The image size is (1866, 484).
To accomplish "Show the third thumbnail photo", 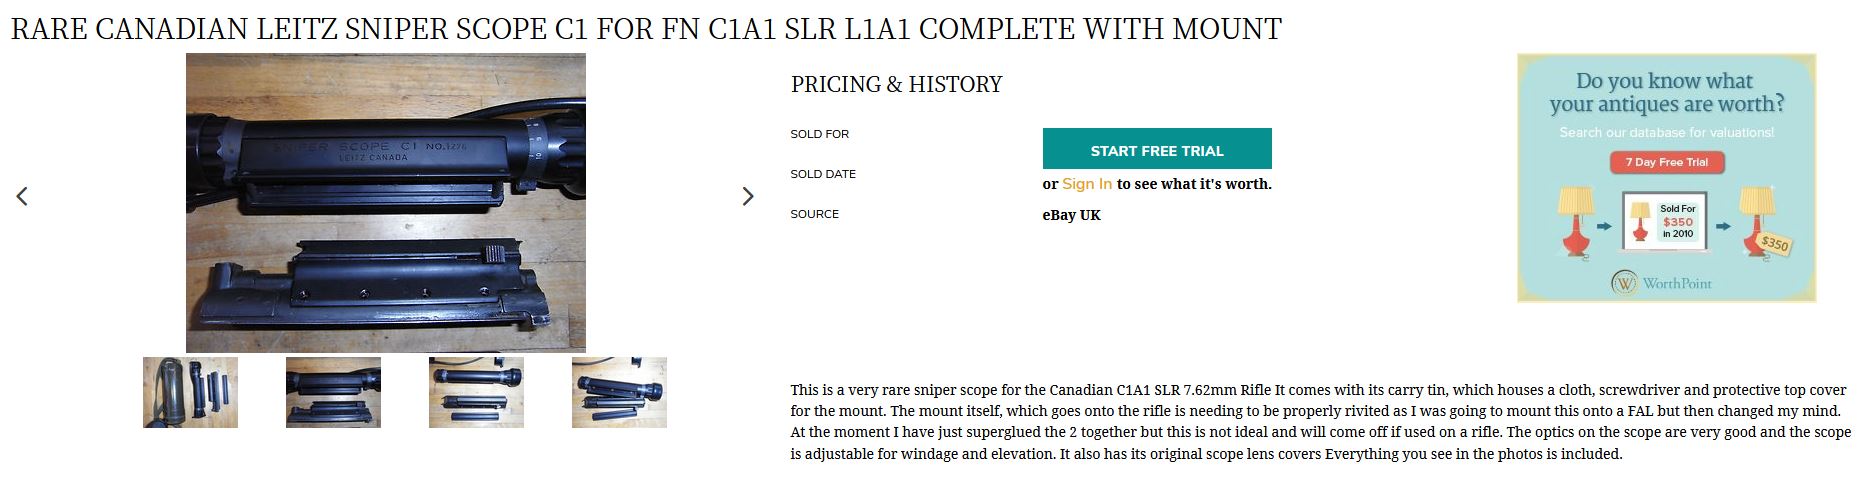I will (x=476, y=392).
